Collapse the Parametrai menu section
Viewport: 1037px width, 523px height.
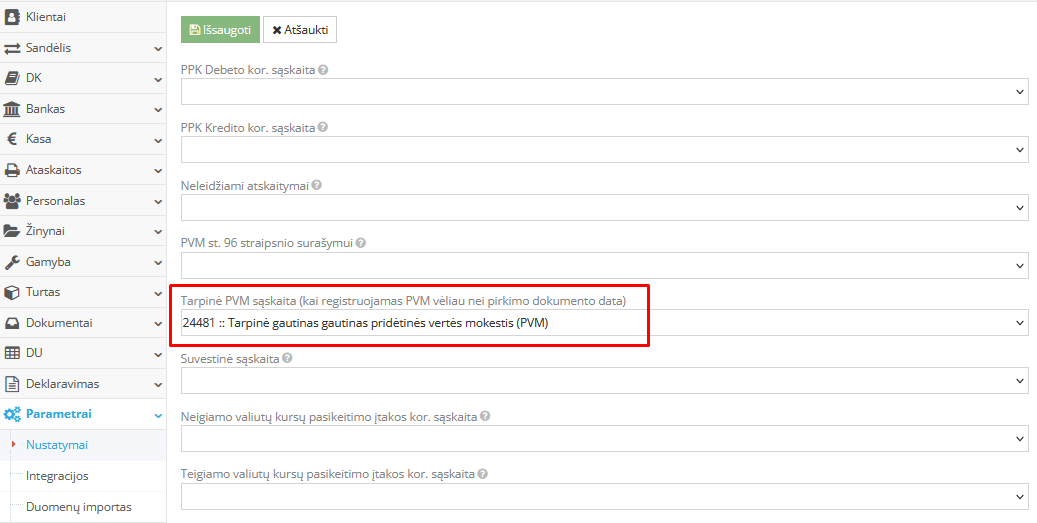(158, 414)
